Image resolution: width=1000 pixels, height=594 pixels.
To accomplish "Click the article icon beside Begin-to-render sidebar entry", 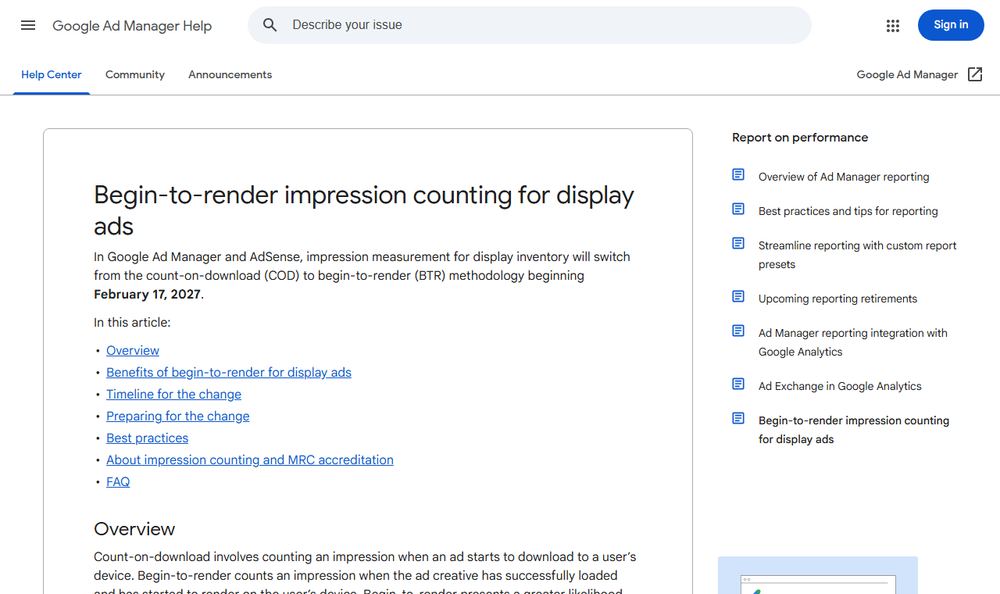I will click(x=738, y=419).
